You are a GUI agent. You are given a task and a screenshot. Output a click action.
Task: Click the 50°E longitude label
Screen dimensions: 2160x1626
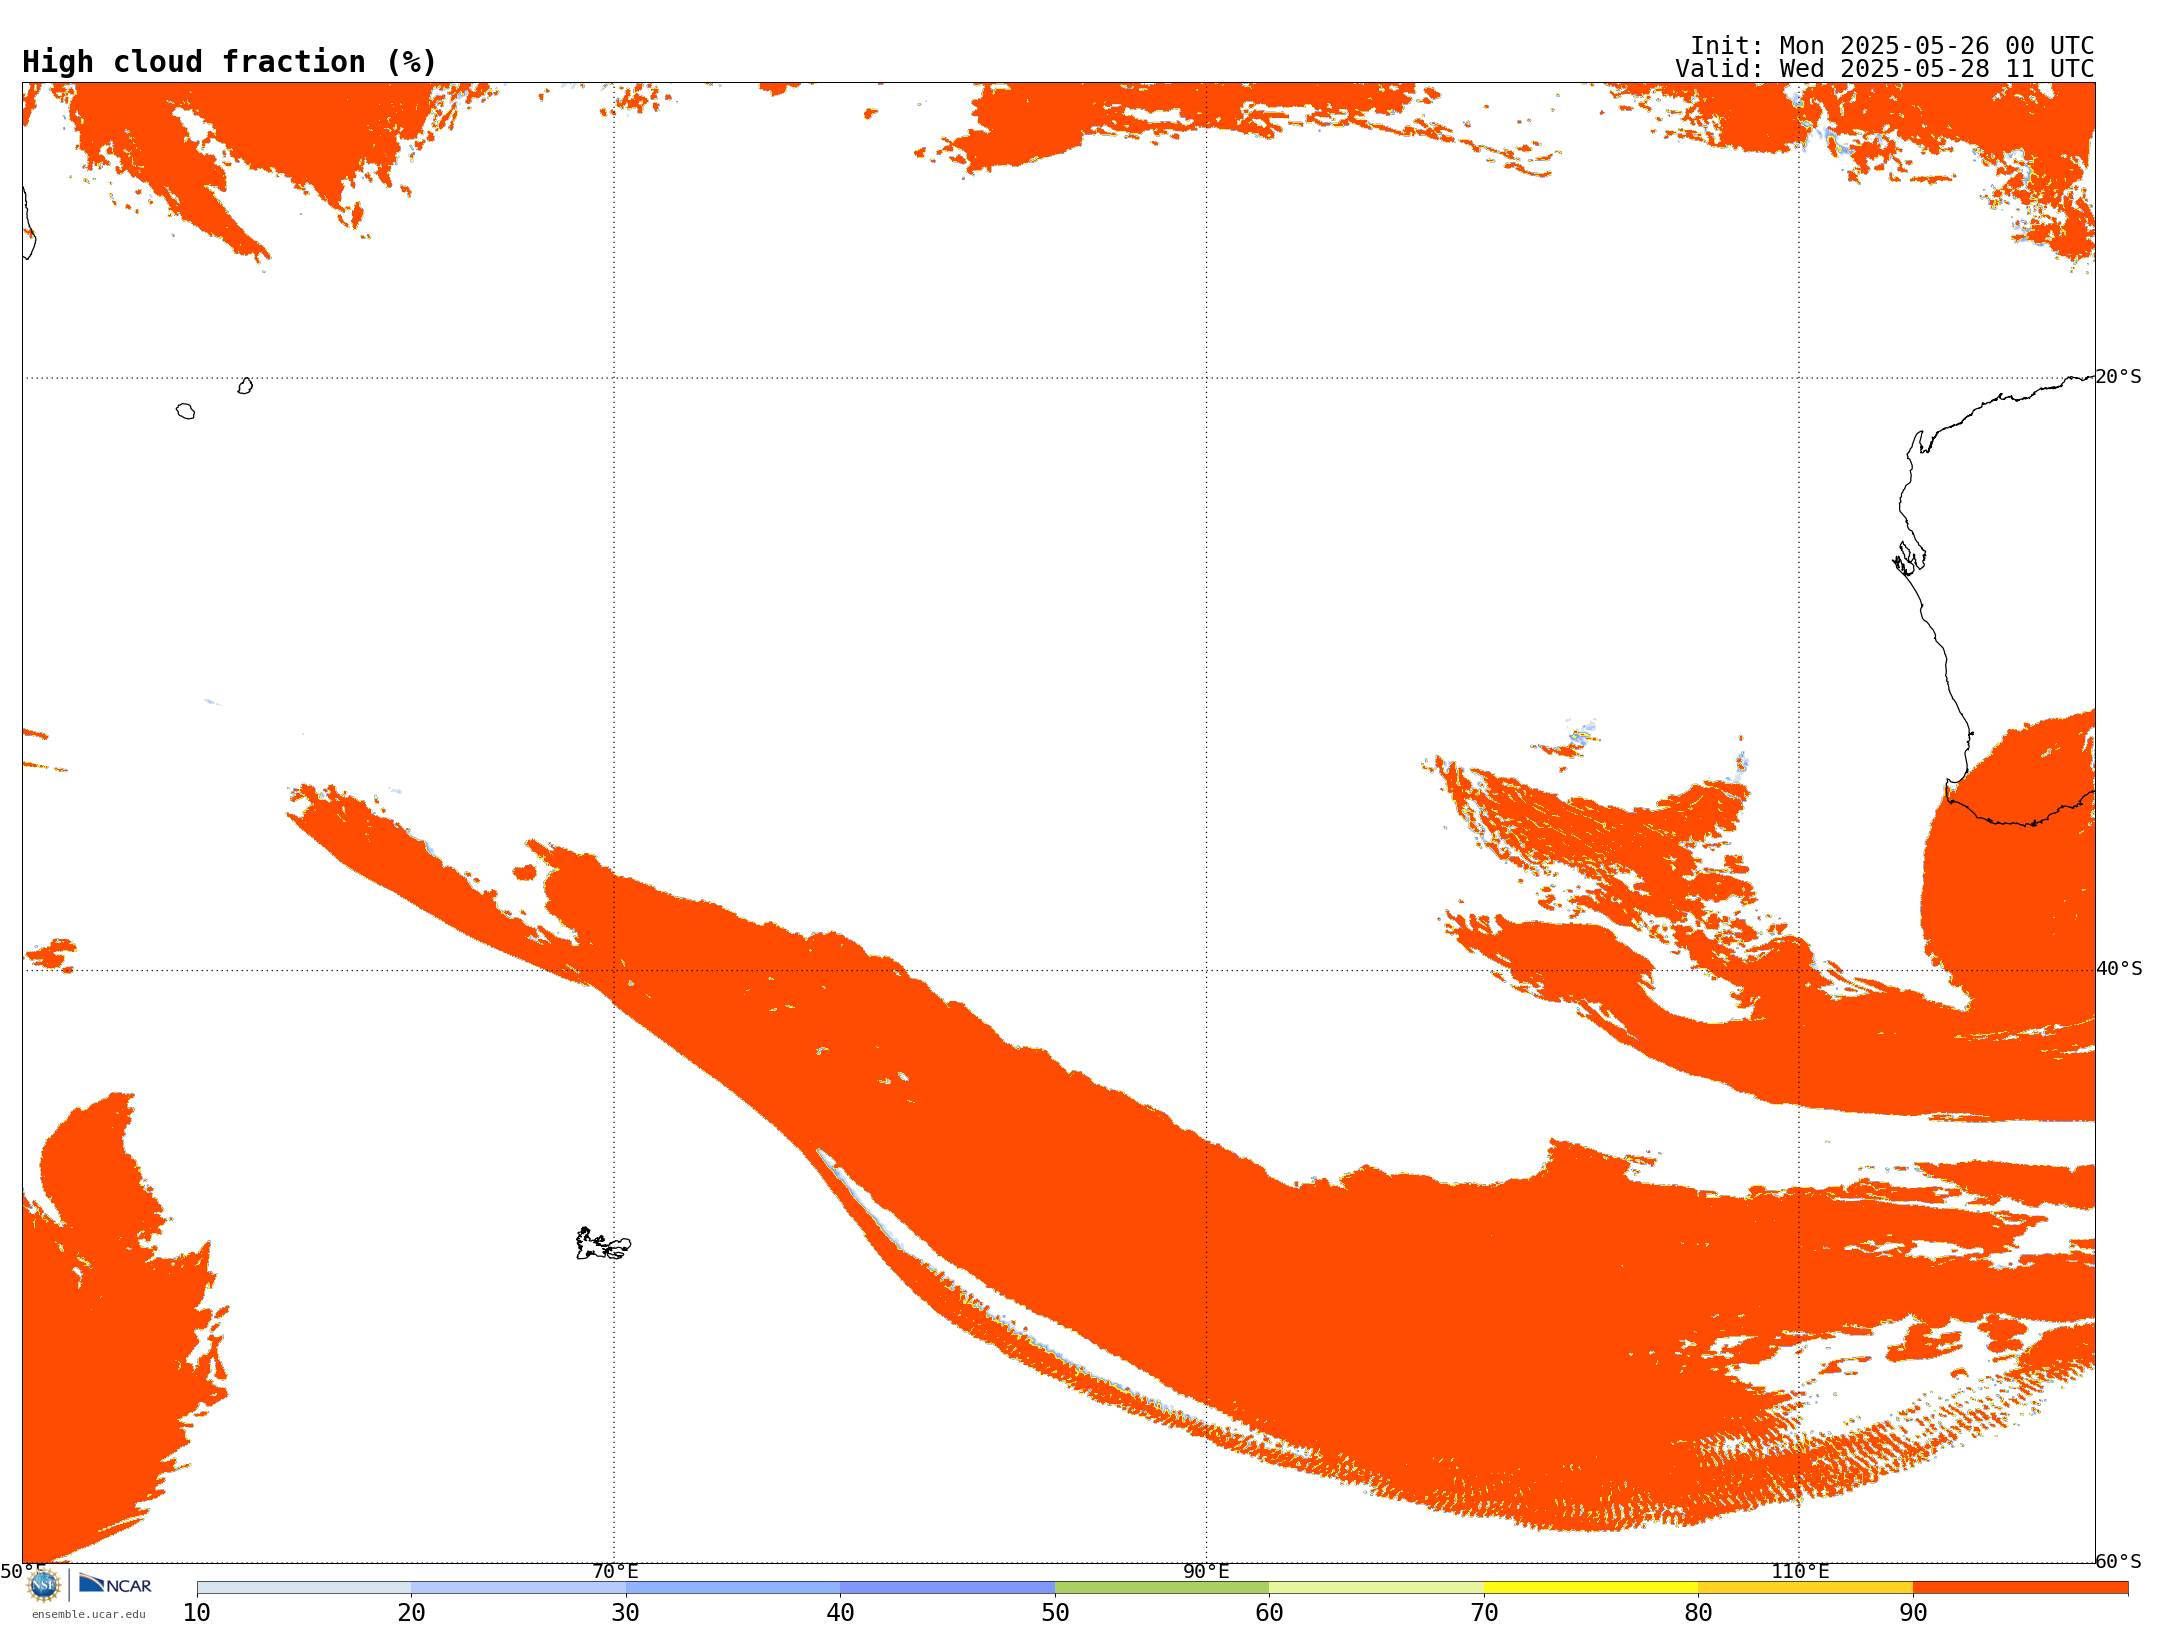pyautogui.click(x=23, y=1571)
